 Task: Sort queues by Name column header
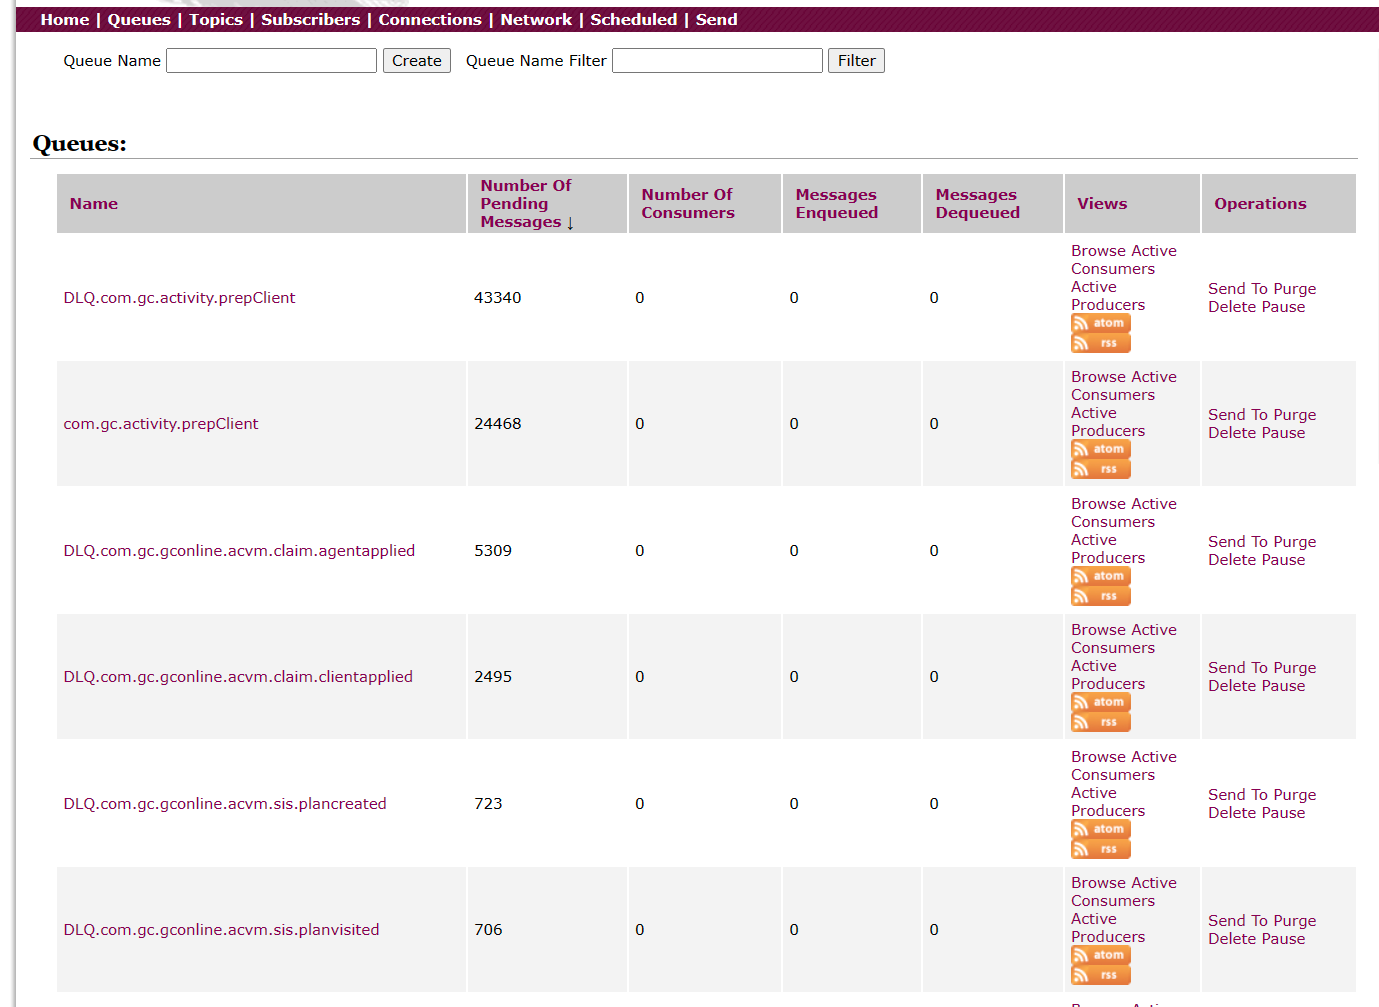click(94, 204)
